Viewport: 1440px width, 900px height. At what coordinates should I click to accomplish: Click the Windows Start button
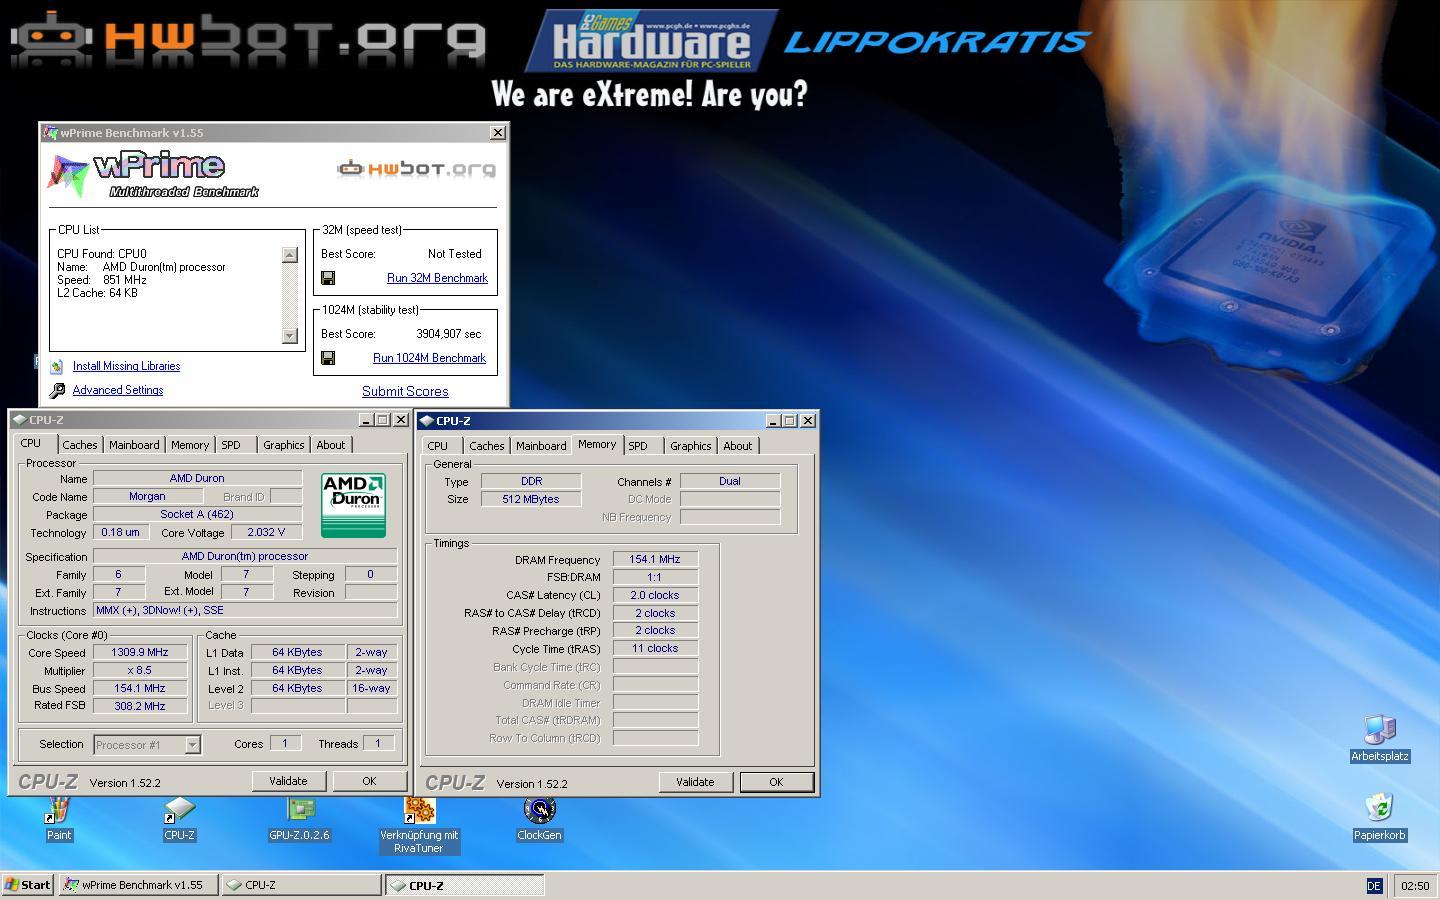[28, 885]
